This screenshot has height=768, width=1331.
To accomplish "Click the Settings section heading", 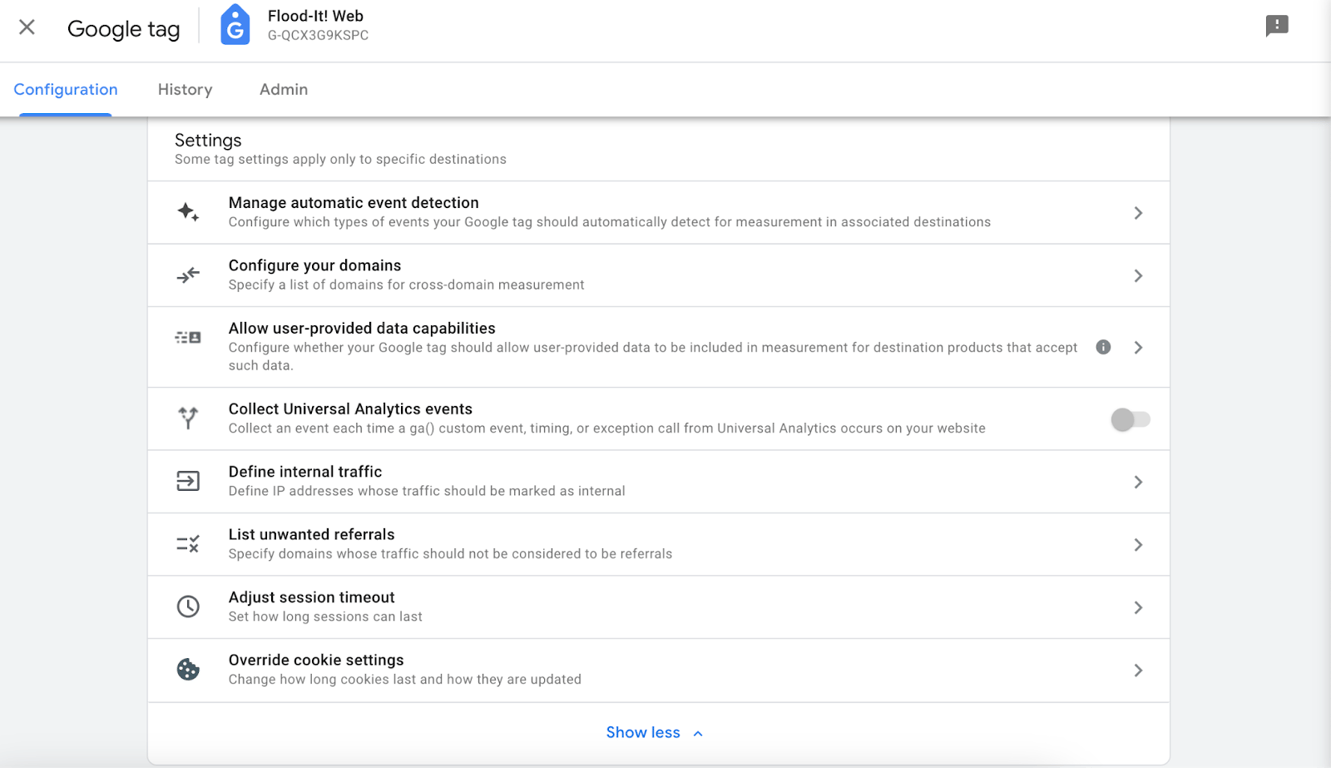I will click(208, 140).
